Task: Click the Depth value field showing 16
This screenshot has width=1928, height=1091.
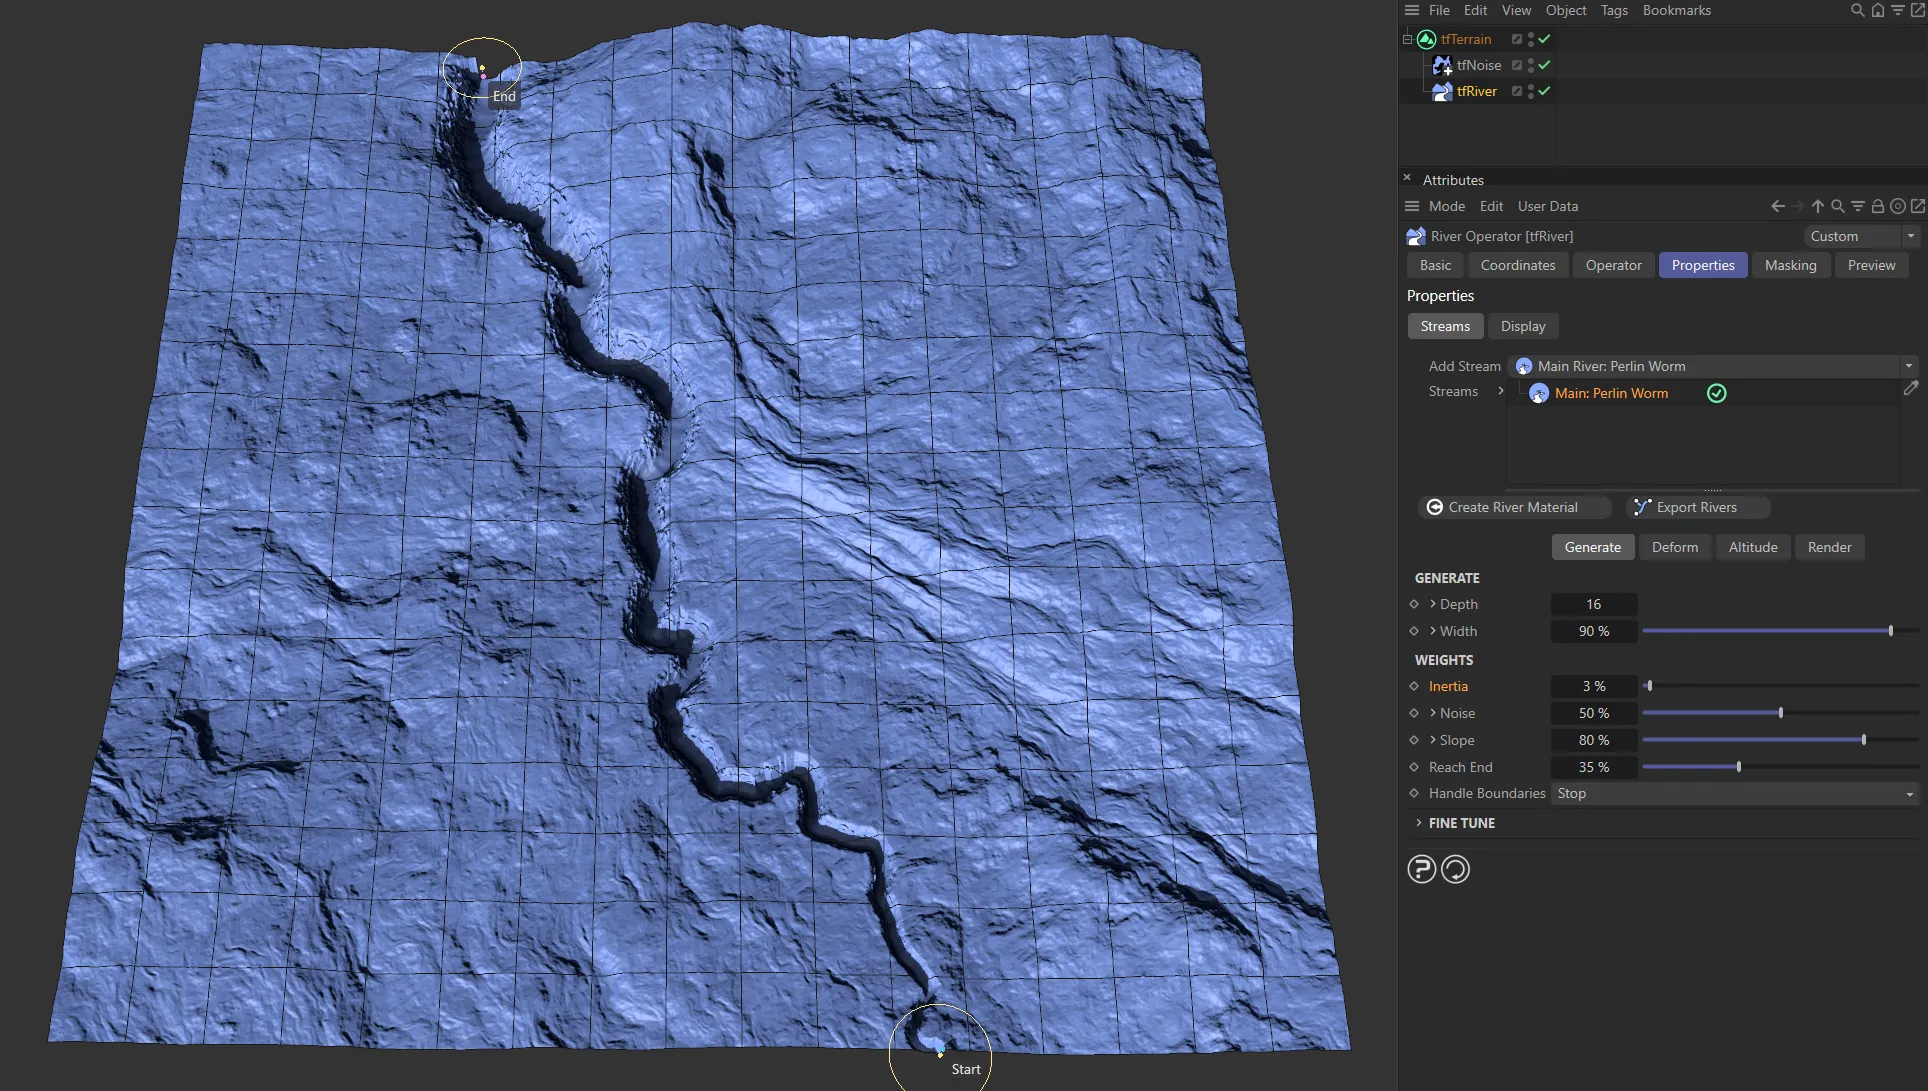Action: [x=1593, y=604]
